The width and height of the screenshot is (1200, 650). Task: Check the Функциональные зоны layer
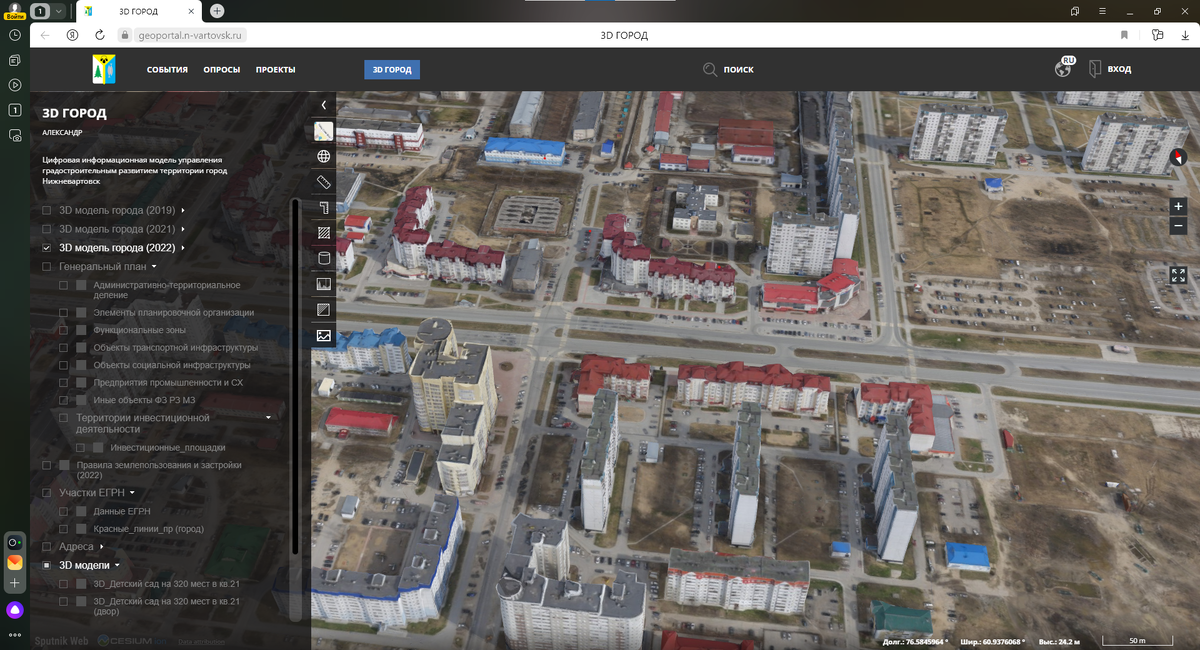[x=64, y=330]
